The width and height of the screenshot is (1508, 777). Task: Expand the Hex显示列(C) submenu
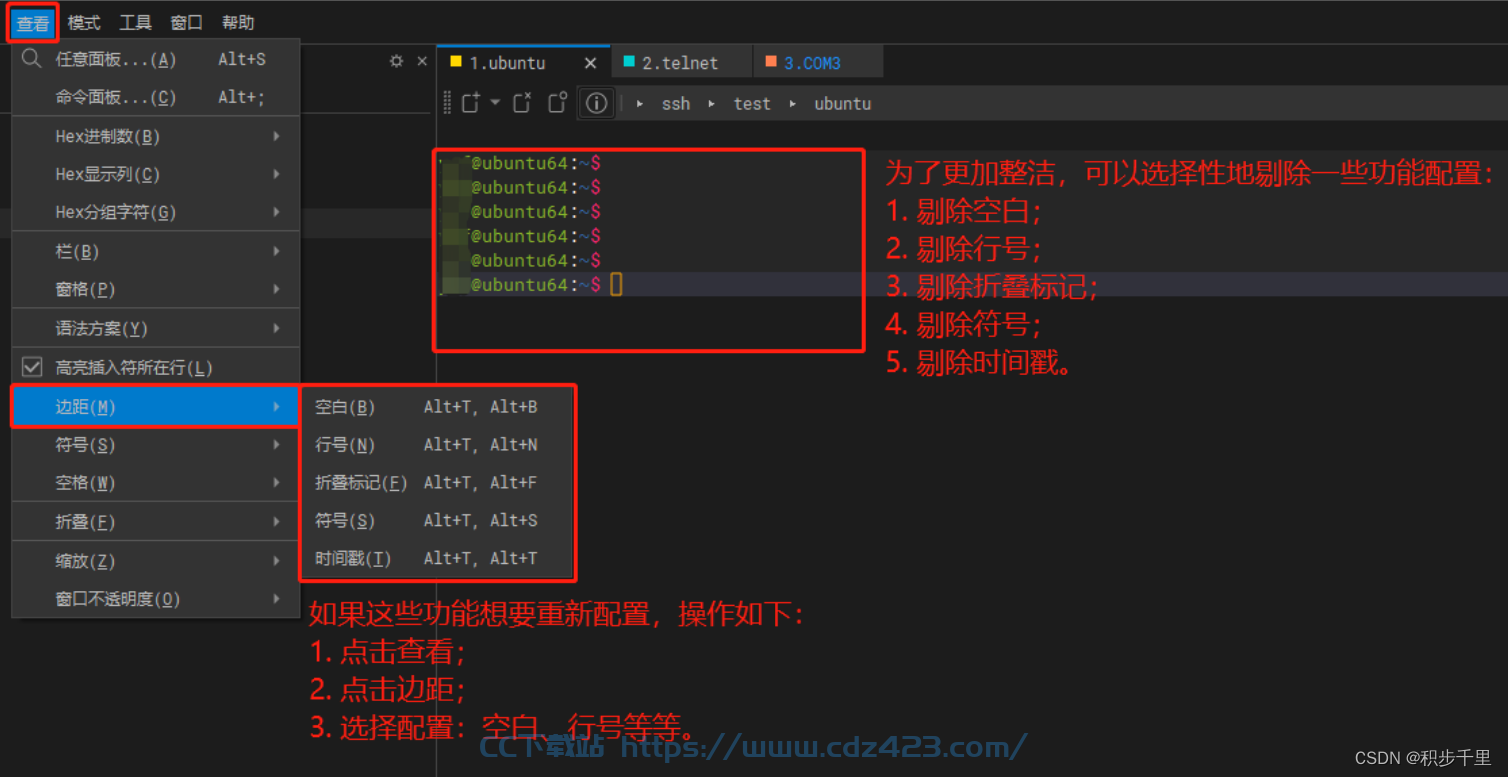(156, 174)
